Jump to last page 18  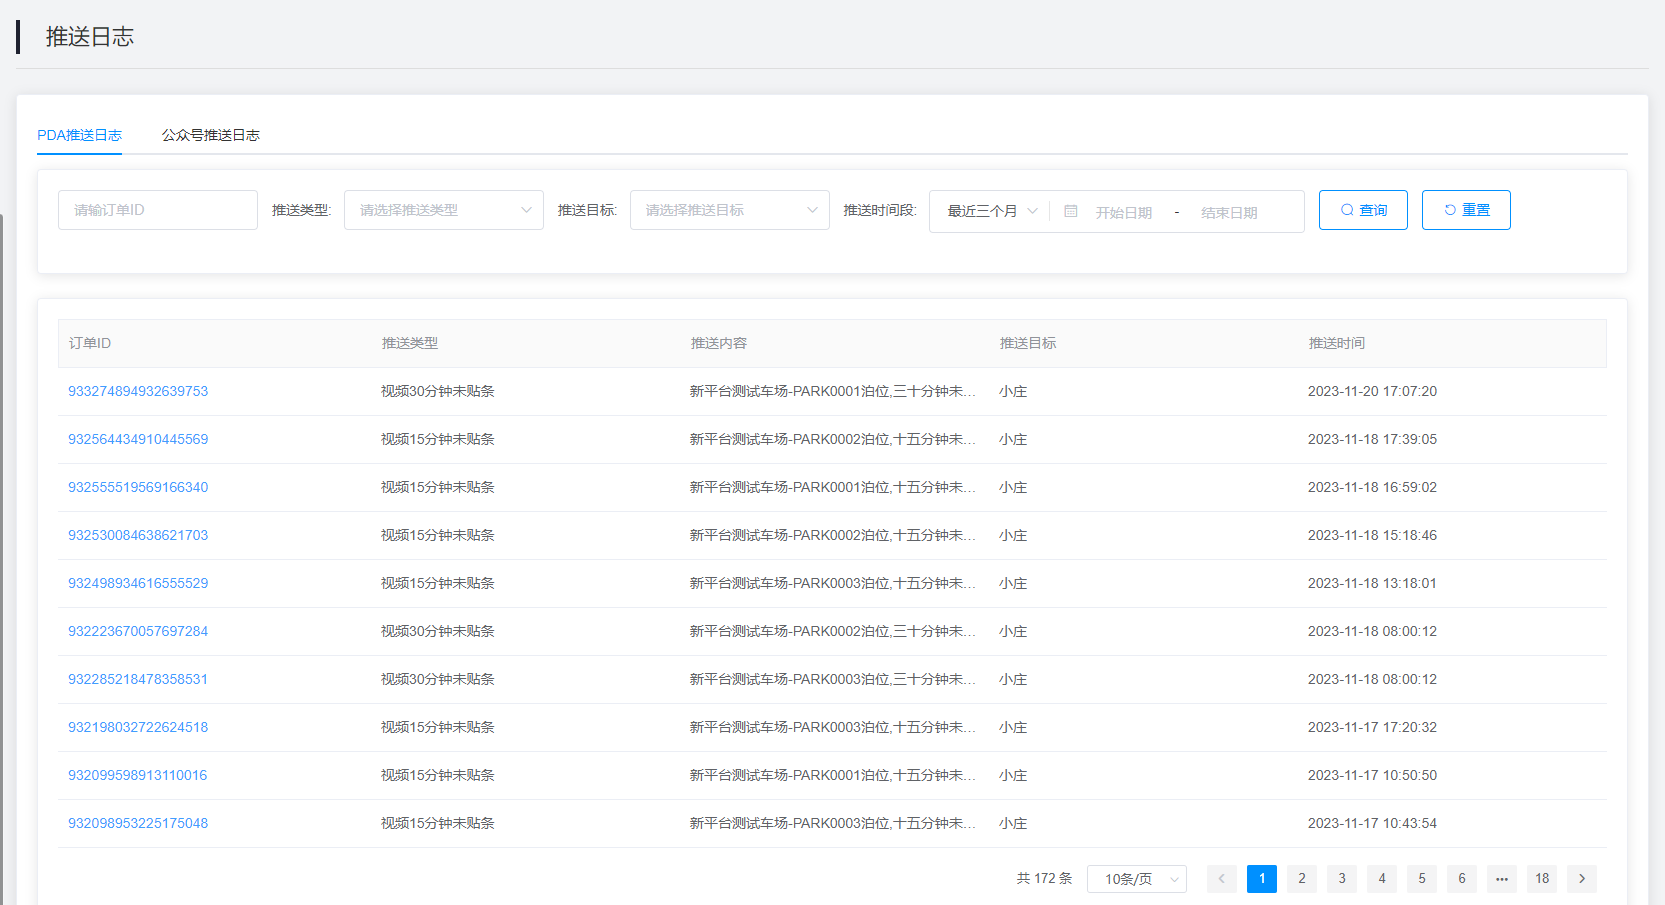point(1541,879)
